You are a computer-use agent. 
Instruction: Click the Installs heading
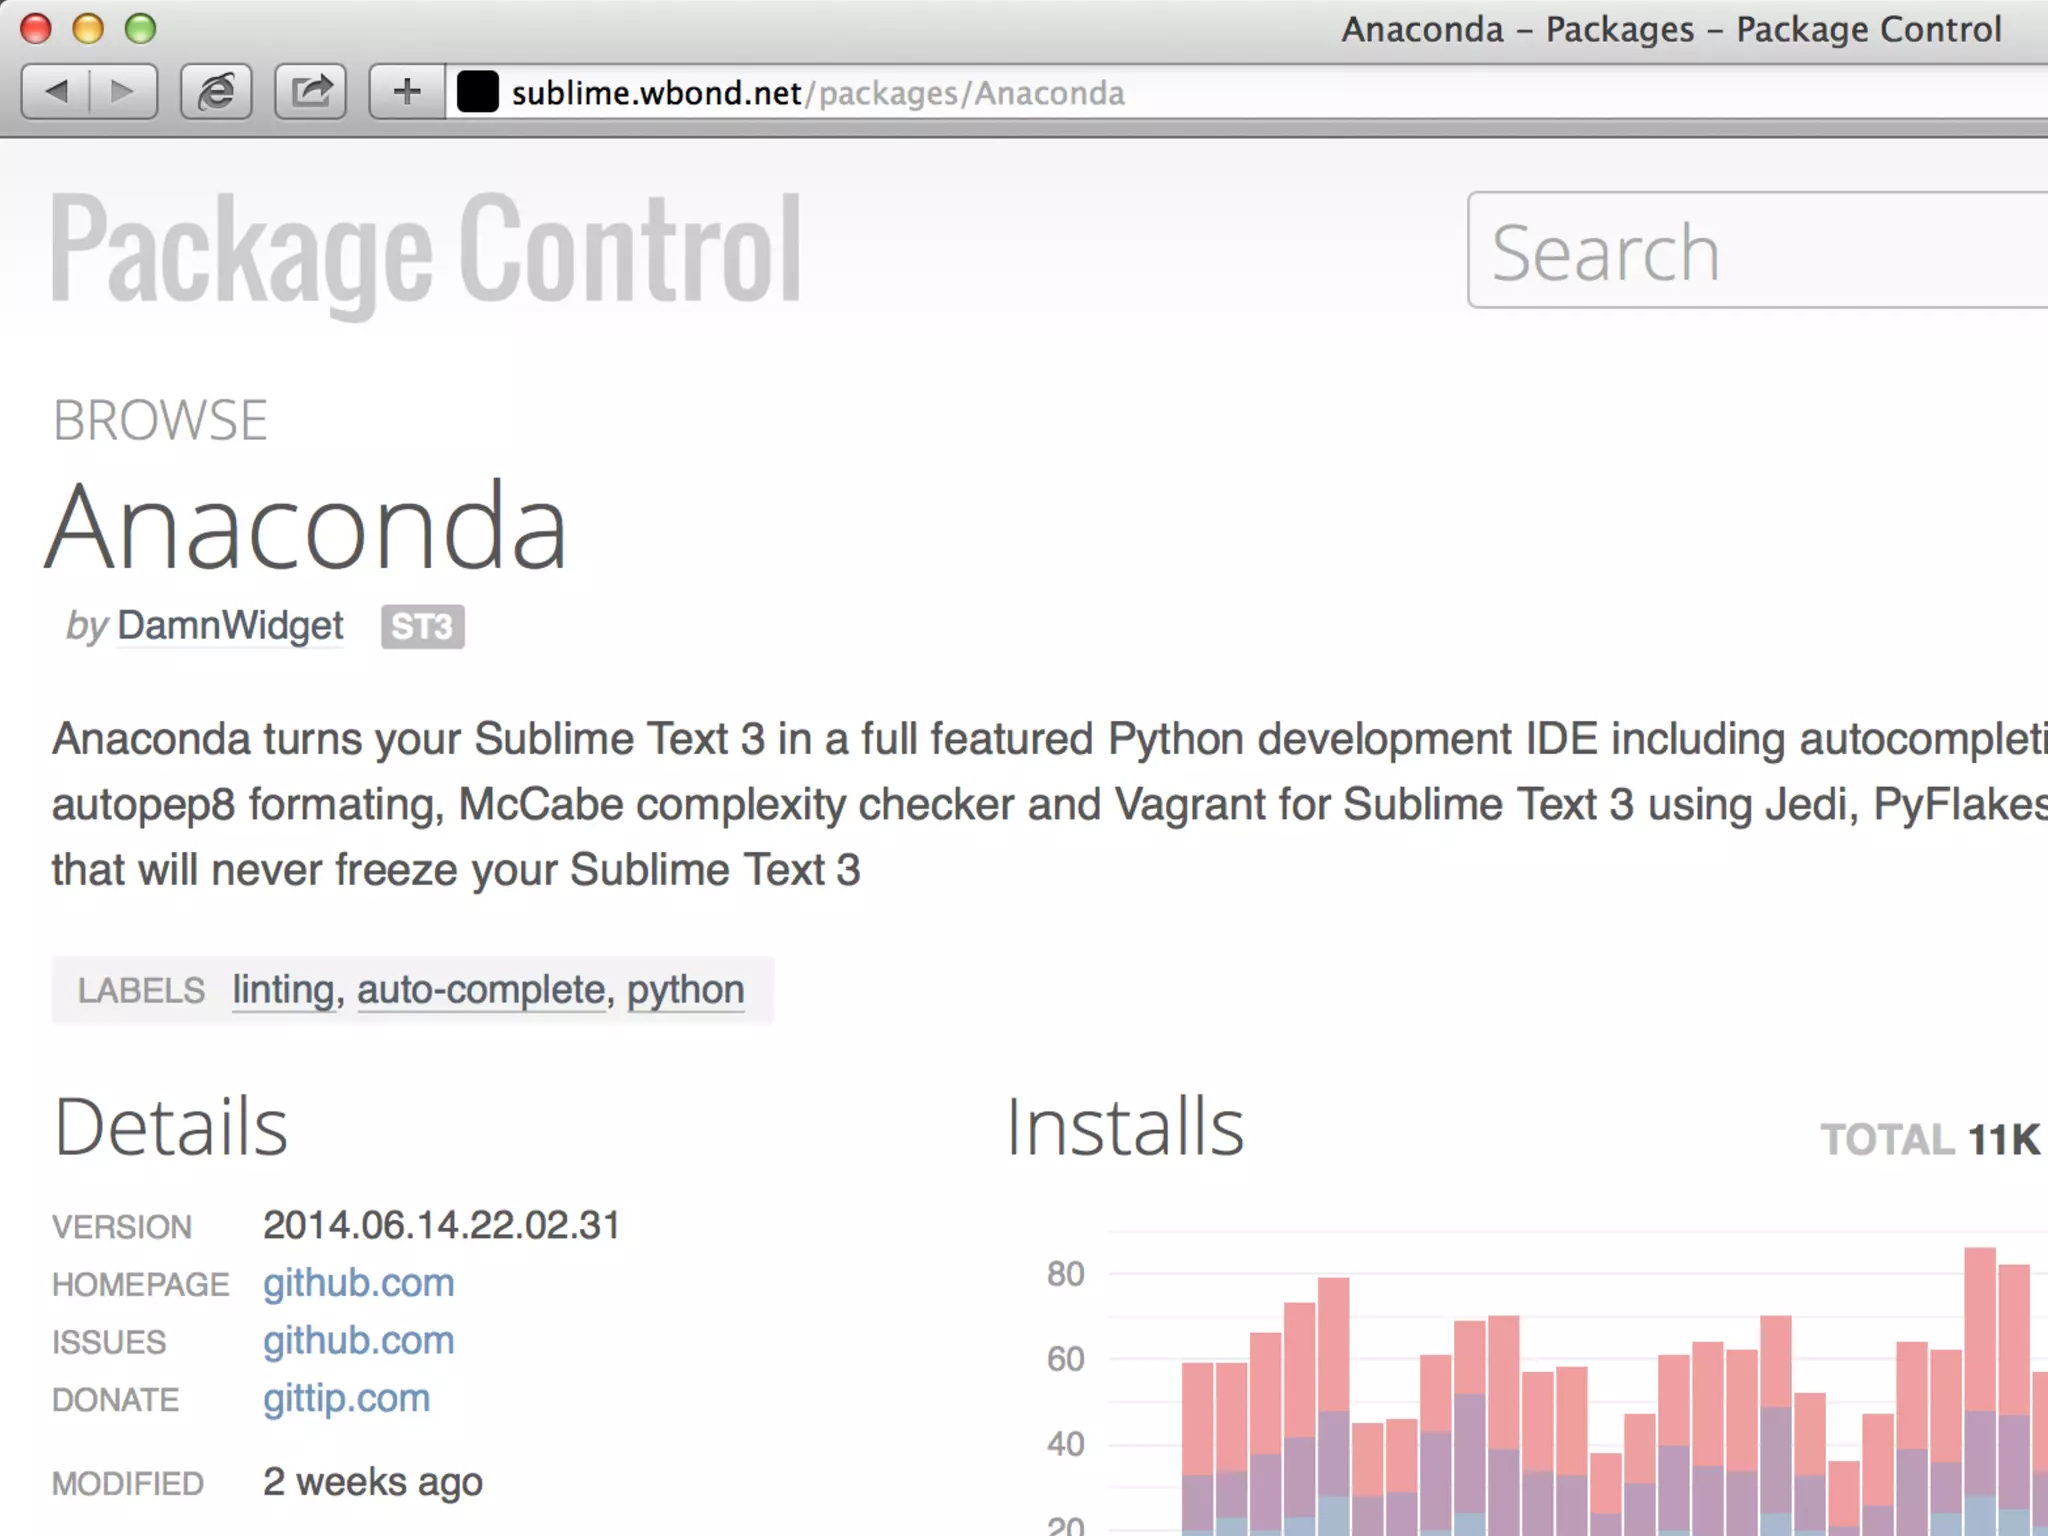tap(1125, 1128)
